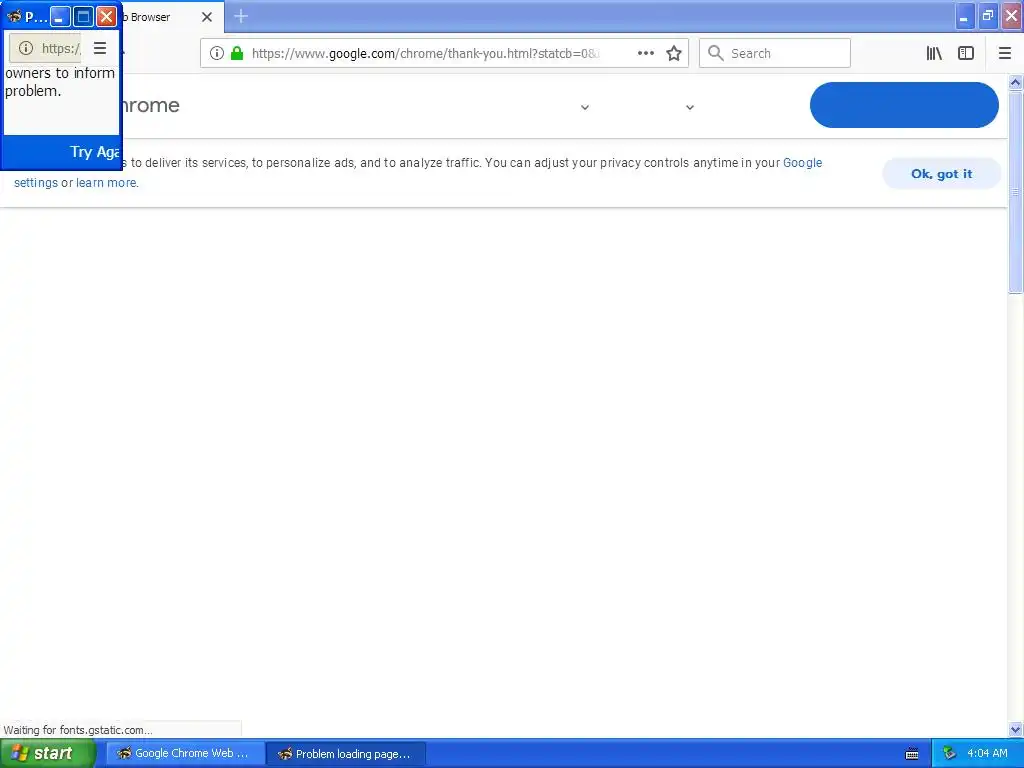Open the learn more link
The height and width of the screenshot is (768, 1024).
pos(106,183)
